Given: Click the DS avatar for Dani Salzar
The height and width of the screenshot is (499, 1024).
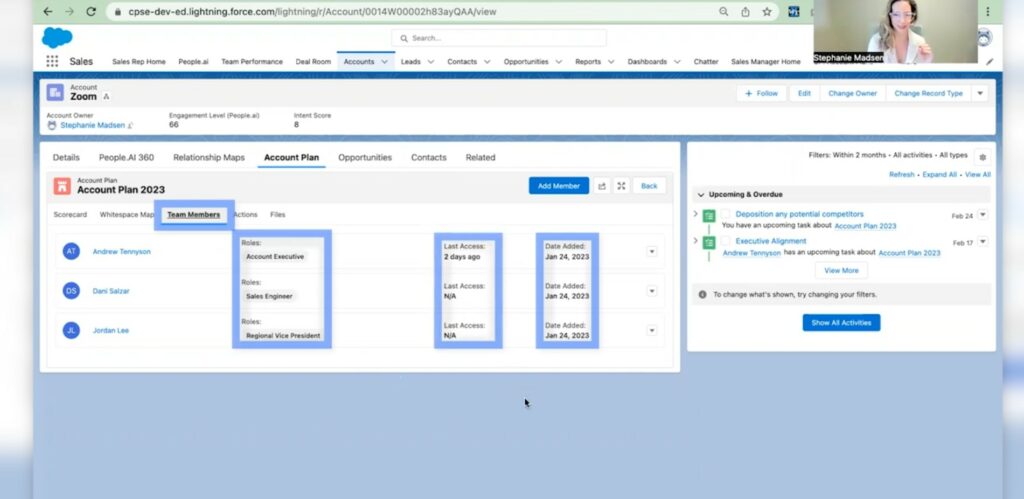Looking at the screenshot, I should click(x=71, y=291).
